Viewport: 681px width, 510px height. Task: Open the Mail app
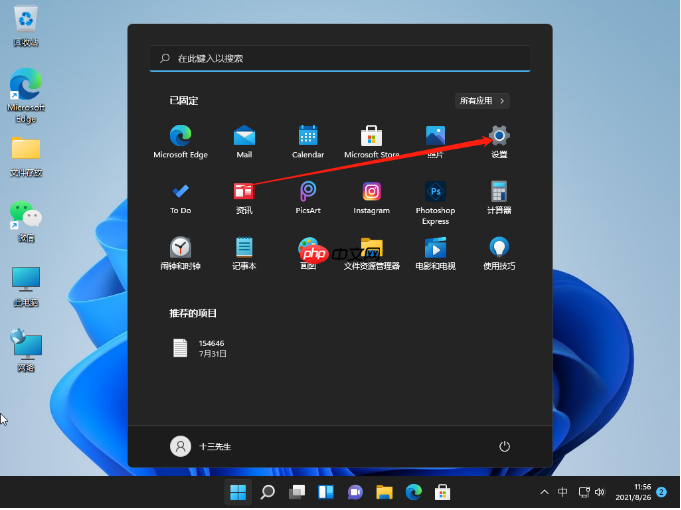pos(244,142)
